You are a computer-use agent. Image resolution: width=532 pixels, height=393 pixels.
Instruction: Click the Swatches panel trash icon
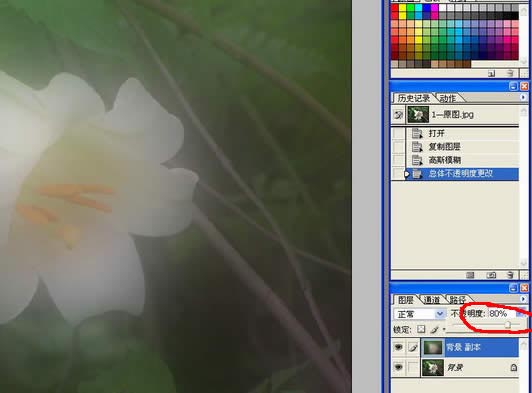tap(509, 73)
